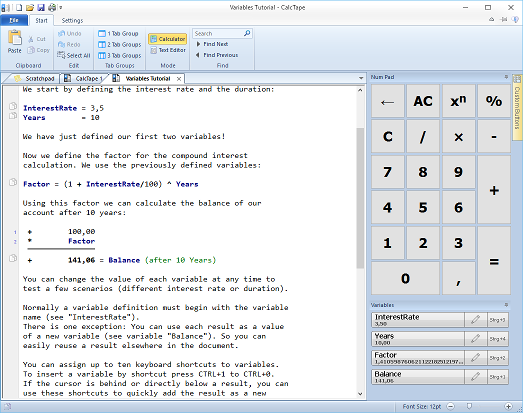523x413 pixels.
Task: Toggle the Variables panel pin icon
Action: 506,305
